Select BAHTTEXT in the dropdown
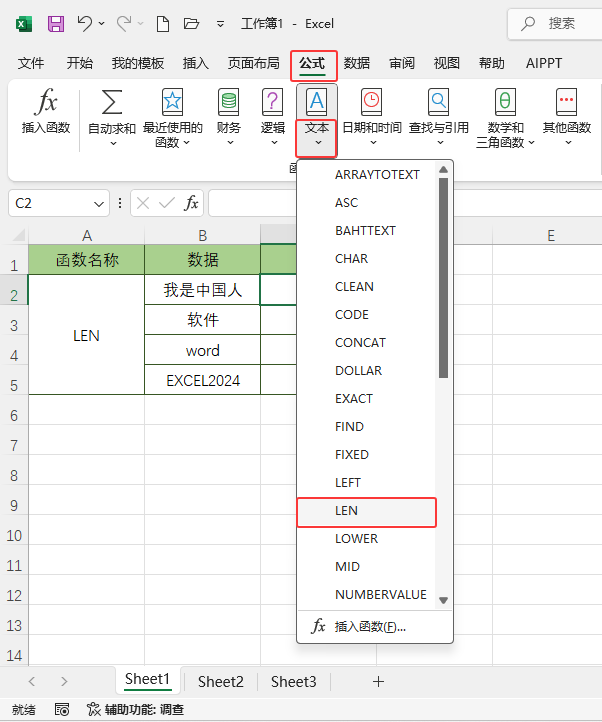602x722 pixels. 367,231
